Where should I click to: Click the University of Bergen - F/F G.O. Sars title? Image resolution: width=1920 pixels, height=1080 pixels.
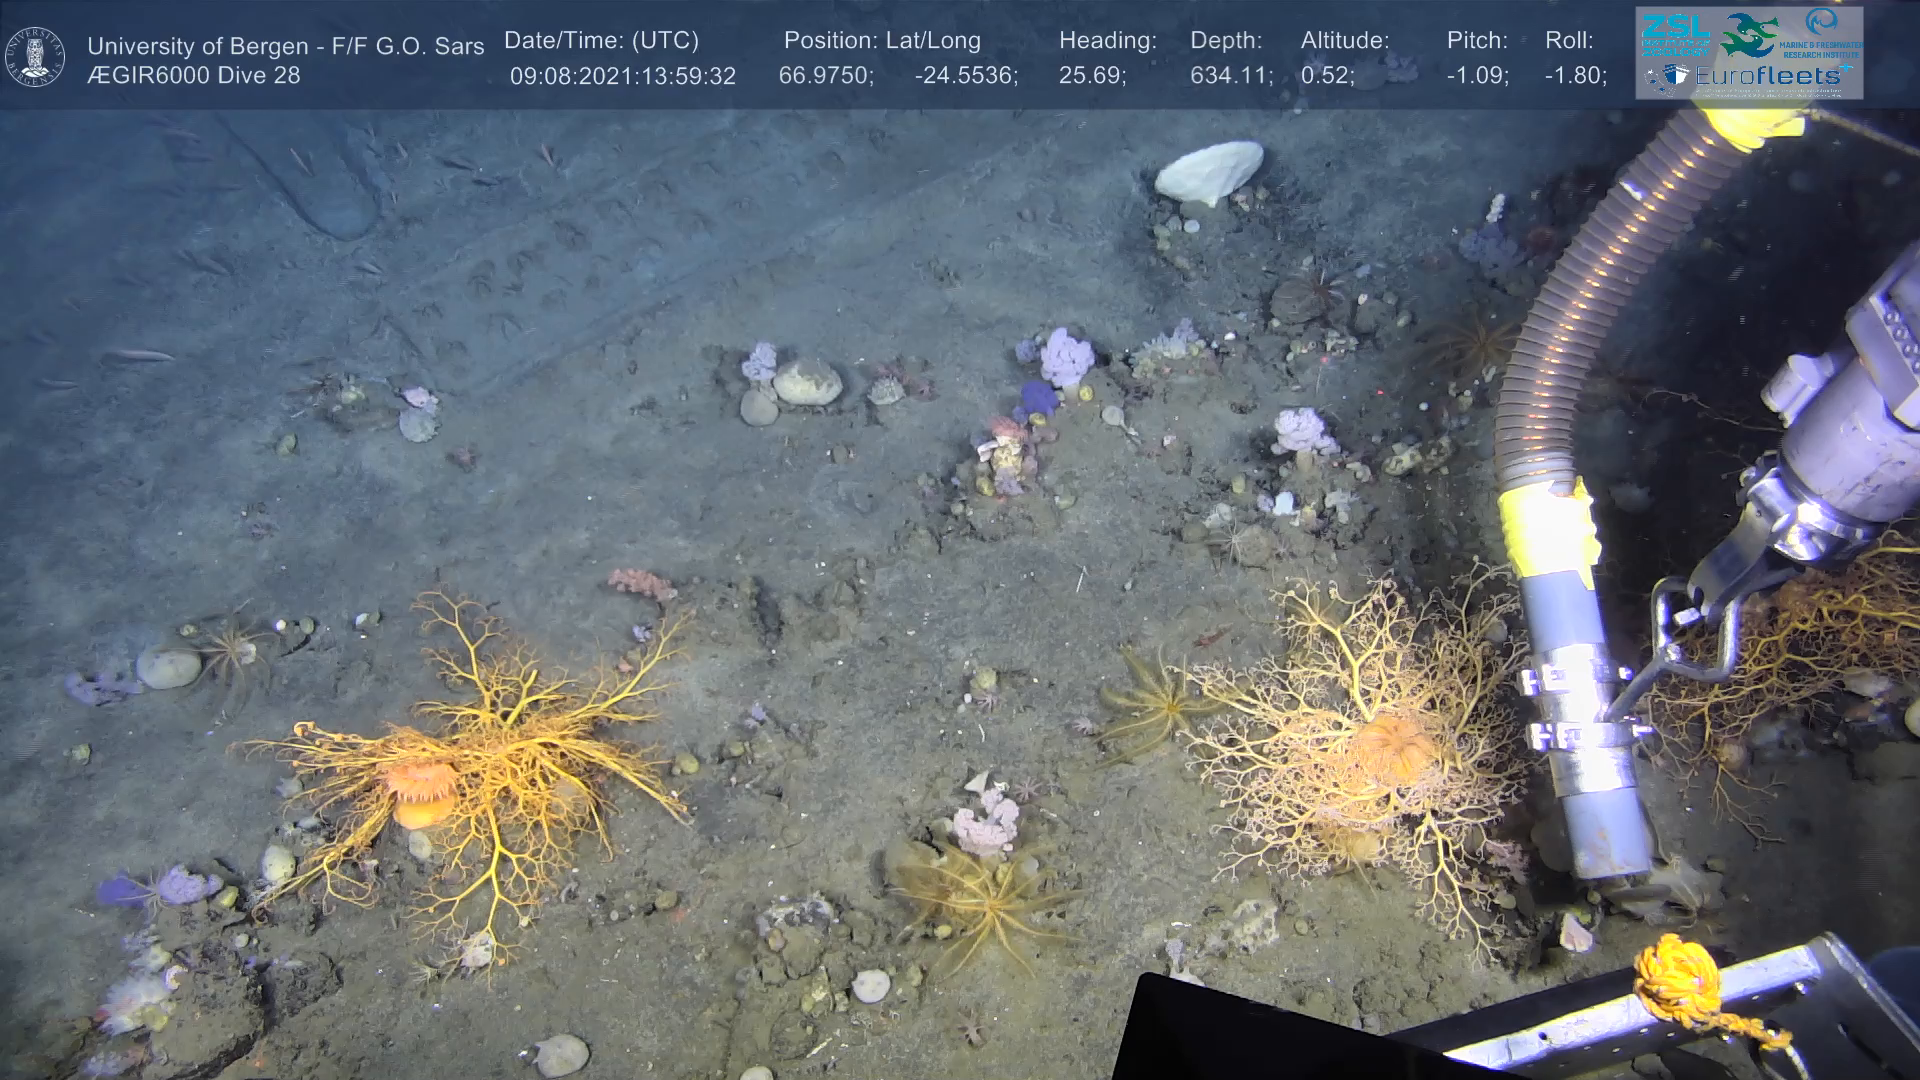point(285,46)
